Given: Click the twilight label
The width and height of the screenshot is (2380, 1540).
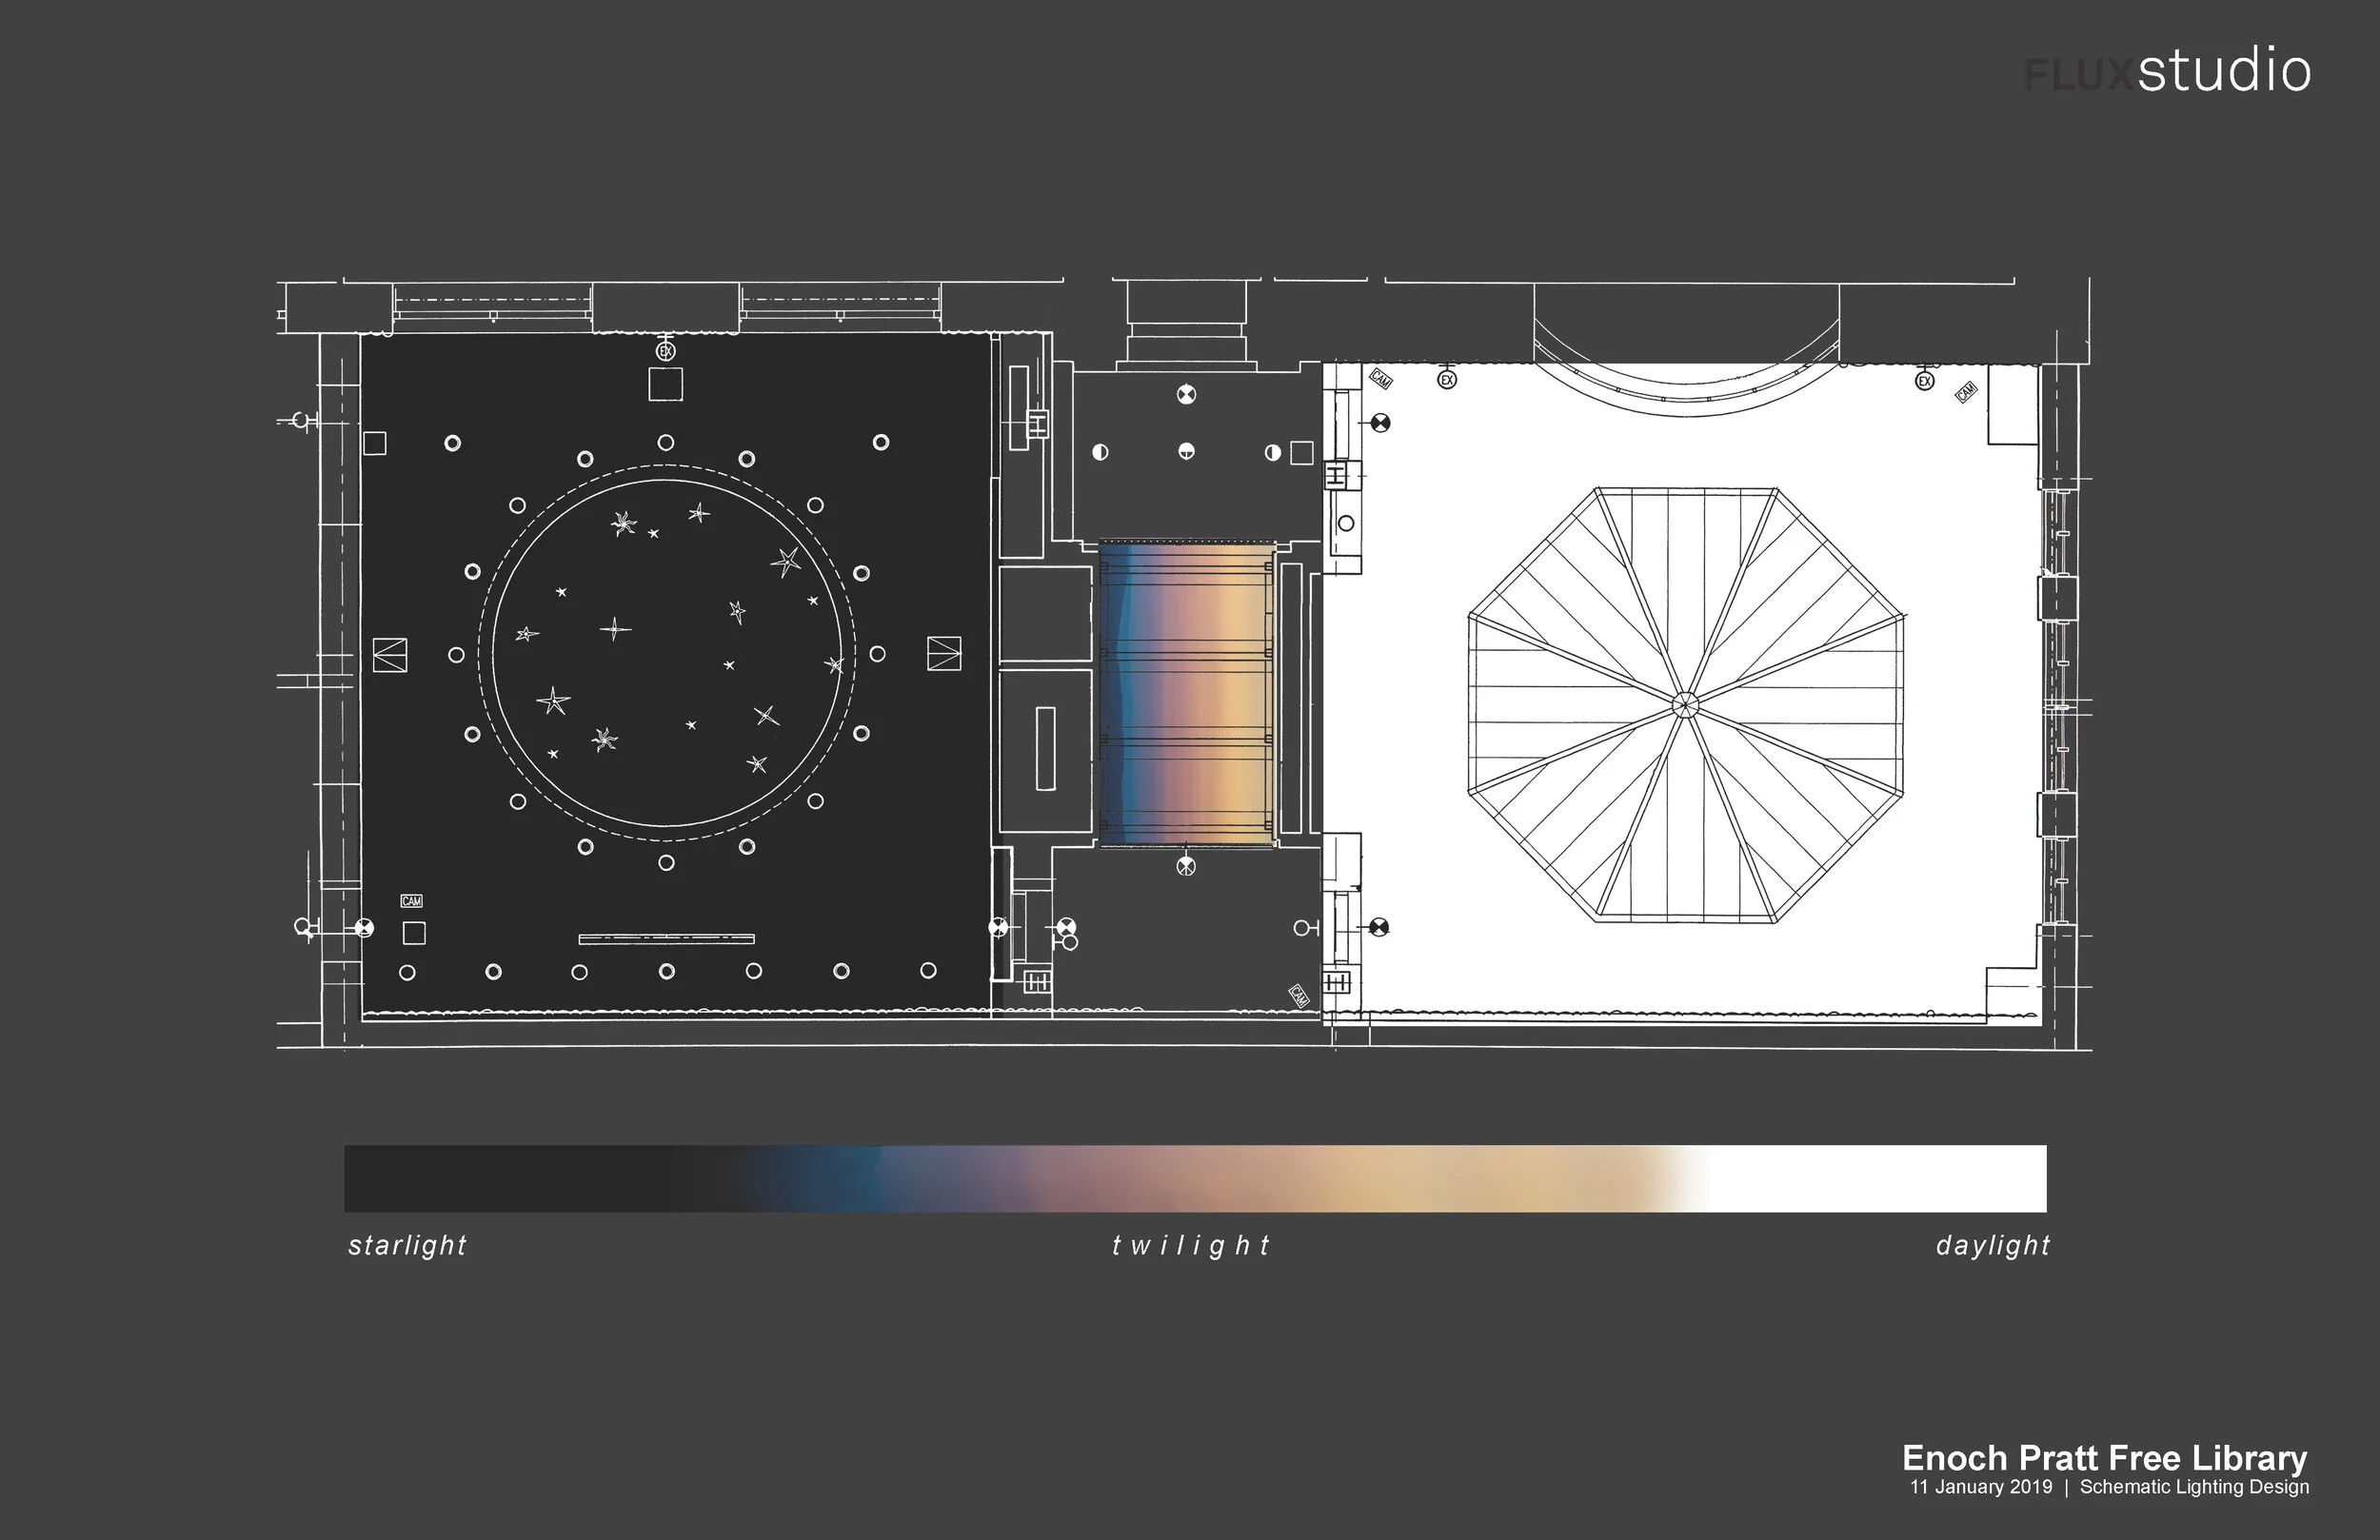Looking at the screenshot, I should 1190,1245.
